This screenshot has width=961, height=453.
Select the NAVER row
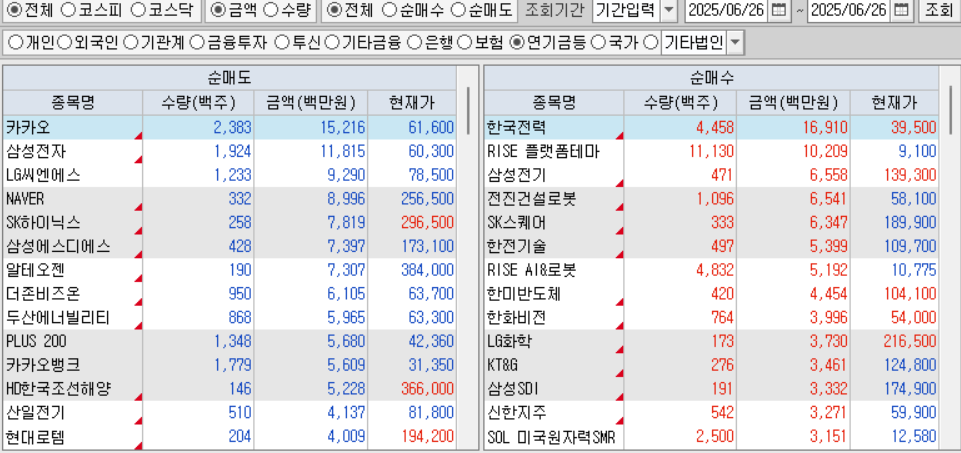point(230,199)
